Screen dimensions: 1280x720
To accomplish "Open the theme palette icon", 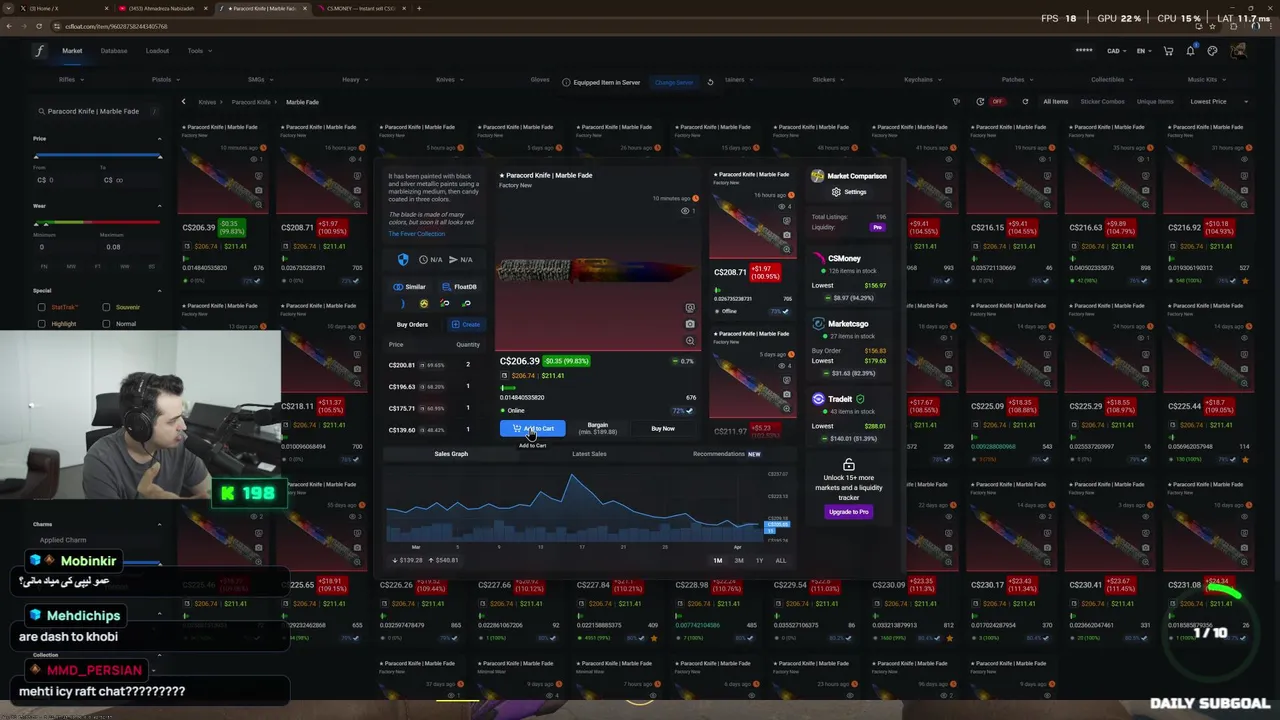I will pyautogui.click(x=1212, y=51).
